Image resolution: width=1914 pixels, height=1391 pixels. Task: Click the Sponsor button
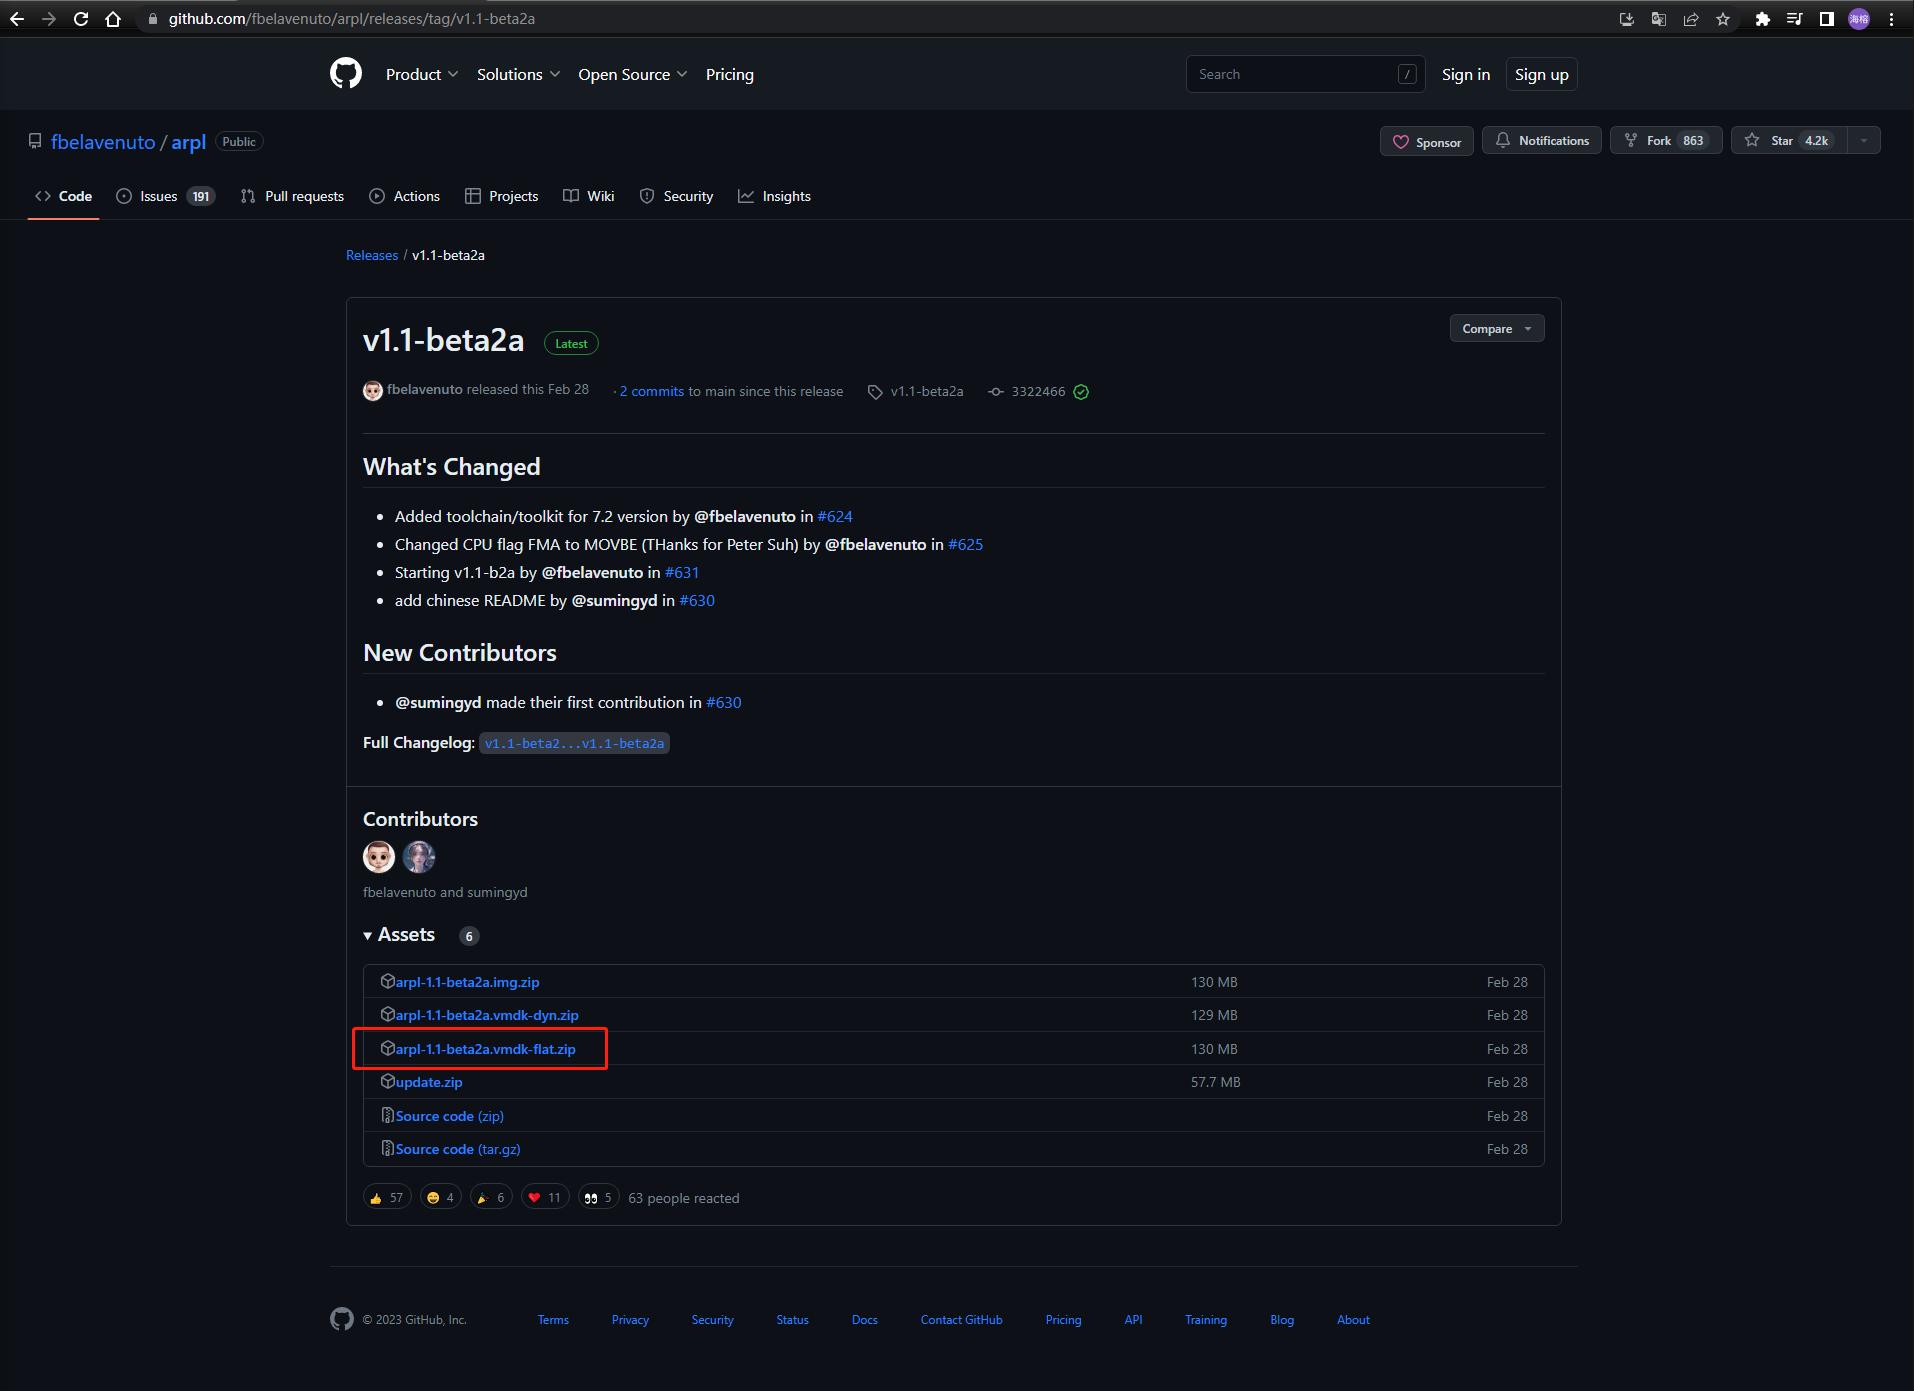click(x=1426, y=142)
